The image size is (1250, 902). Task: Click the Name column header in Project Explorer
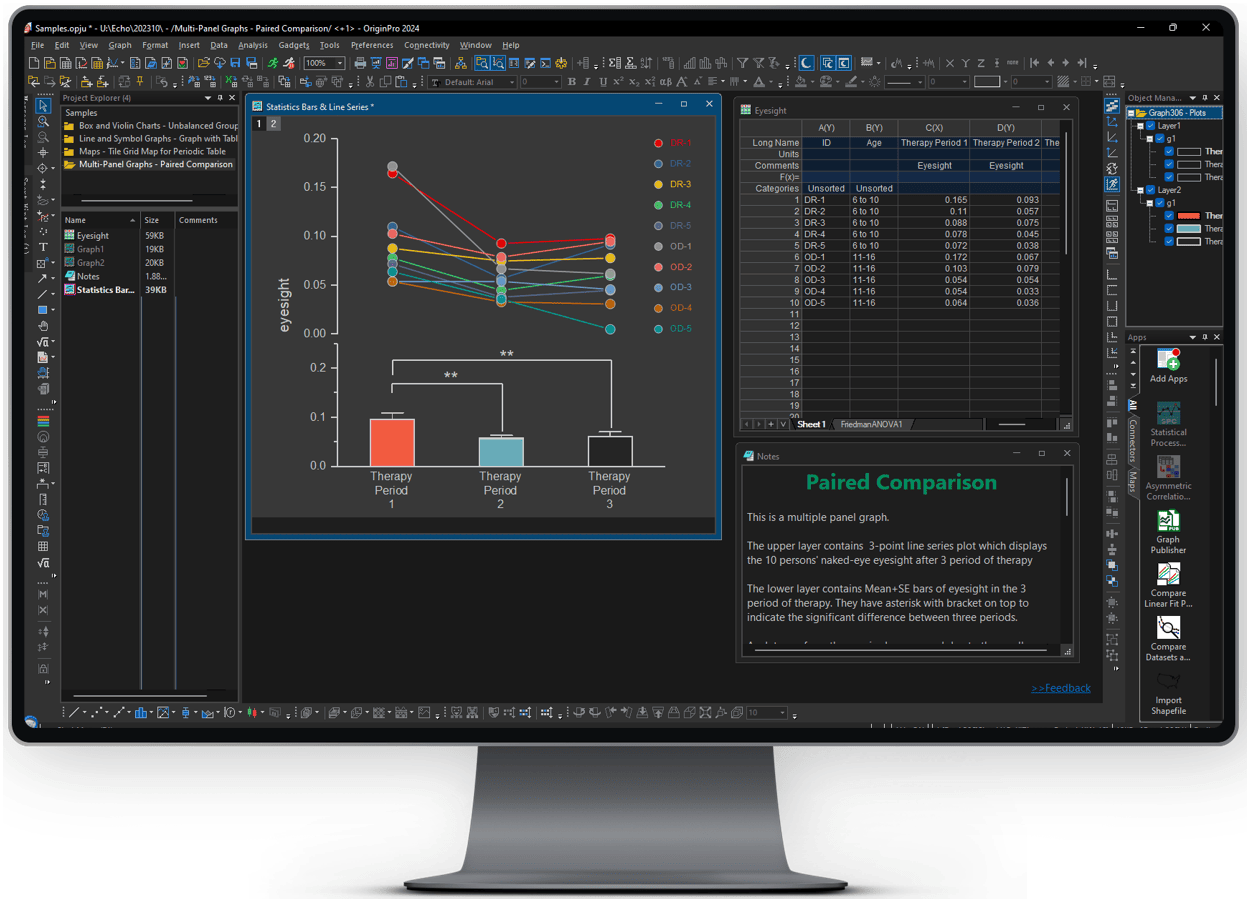pyautogui.click(x=100, y=220)
